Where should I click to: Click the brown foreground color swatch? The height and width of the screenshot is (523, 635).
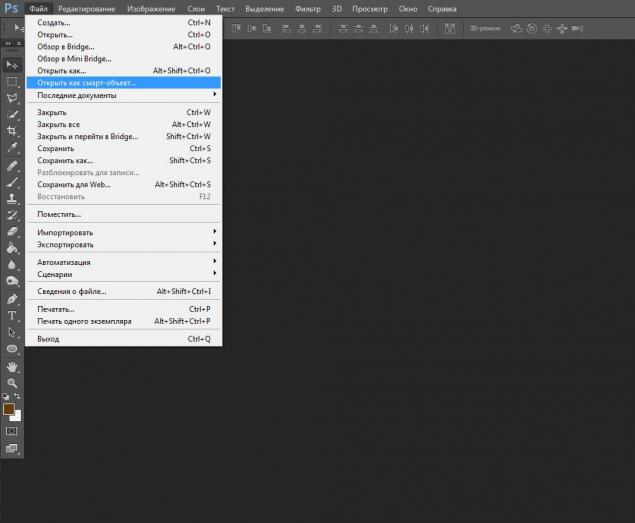[x=9, y=409]
